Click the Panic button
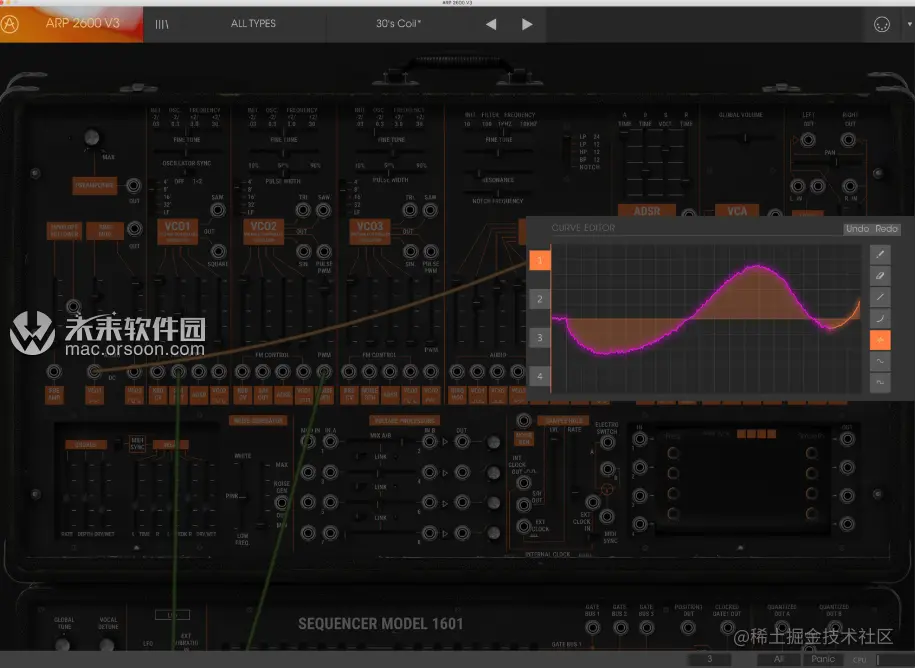This screenshot has width=915, height=668. coord(823,659)
